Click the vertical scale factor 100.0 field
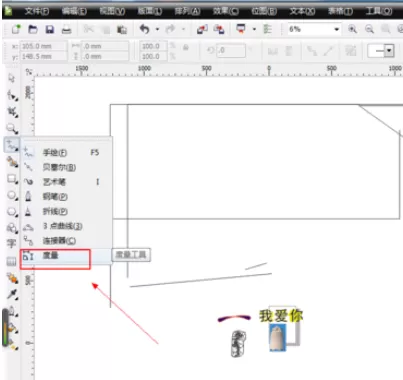Viewport: 403px width, 380px height. pos(153,56)
